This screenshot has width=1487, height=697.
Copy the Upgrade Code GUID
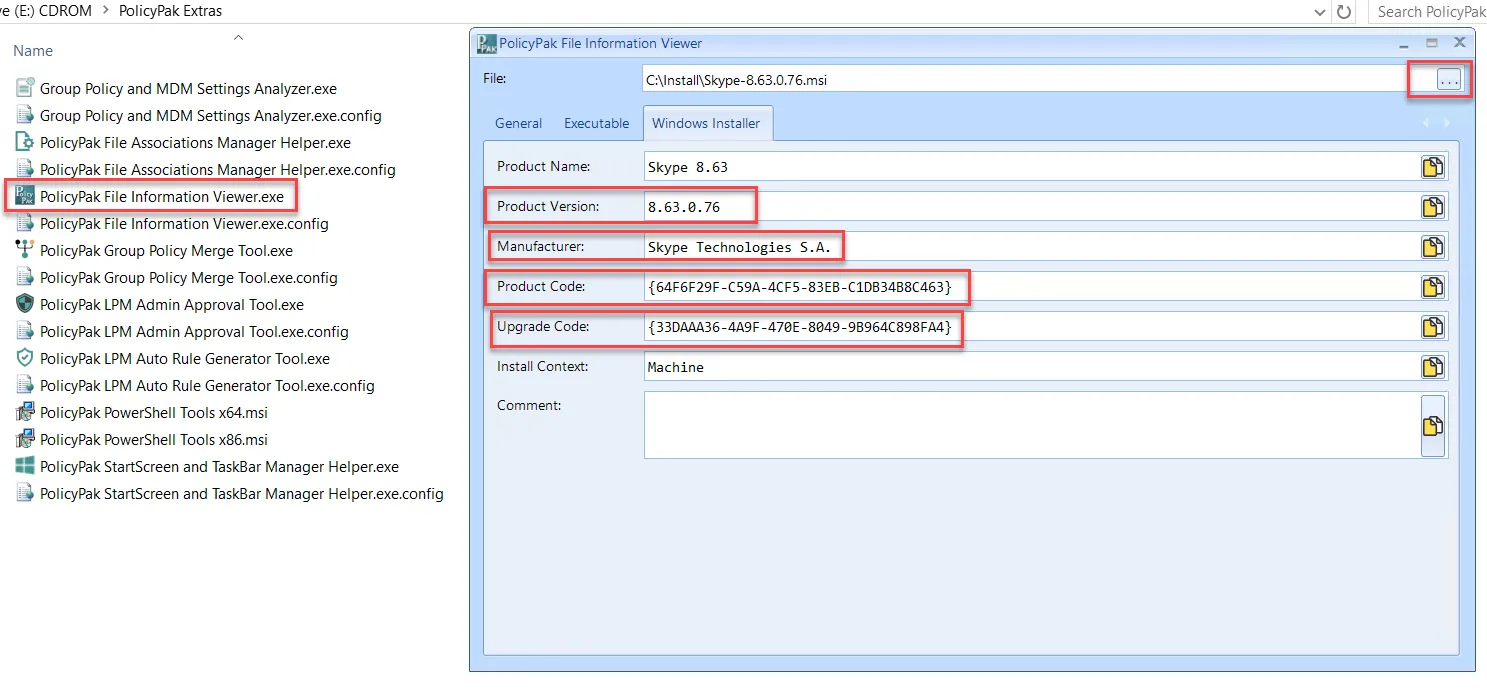click(1433, 327)
